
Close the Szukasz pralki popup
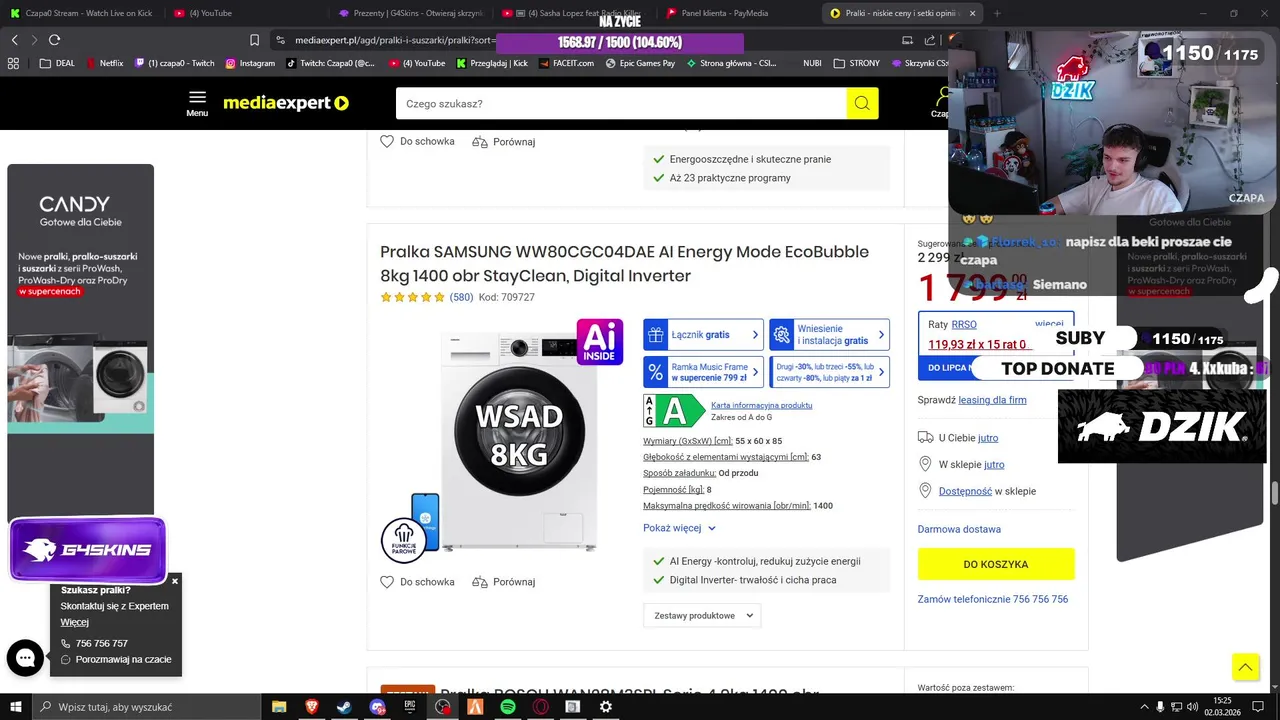pos(175,581)
